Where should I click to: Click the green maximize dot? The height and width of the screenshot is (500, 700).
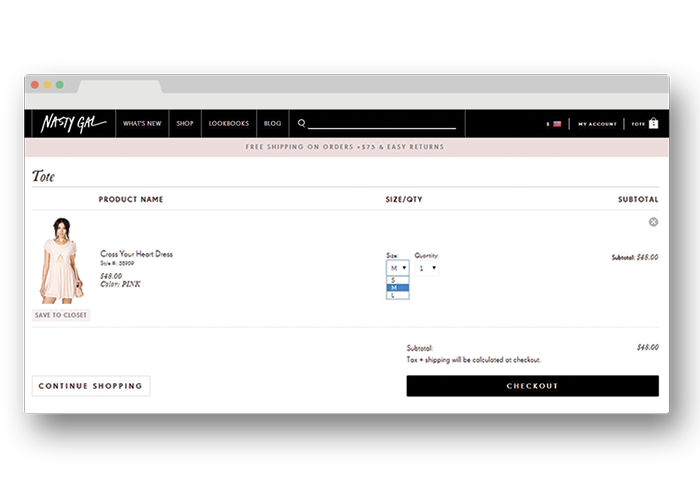pos(59,85)
